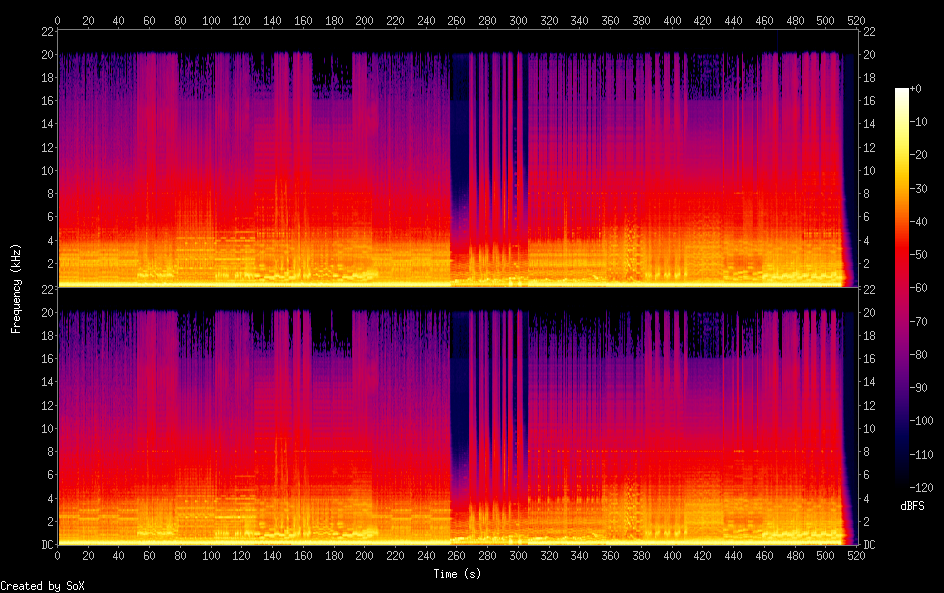Select "100" on the bottom time axis
The image size is (944, 593).
pyautogui.click(x=211, y=556)
